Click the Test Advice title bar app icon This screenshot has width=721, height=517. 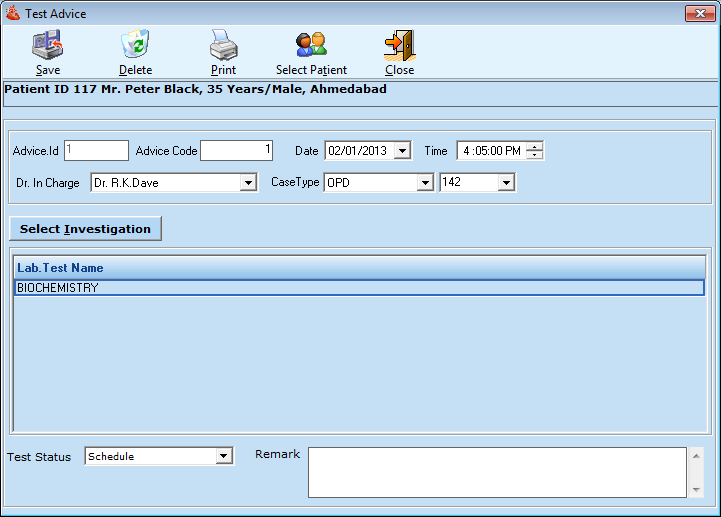point(13,14)
